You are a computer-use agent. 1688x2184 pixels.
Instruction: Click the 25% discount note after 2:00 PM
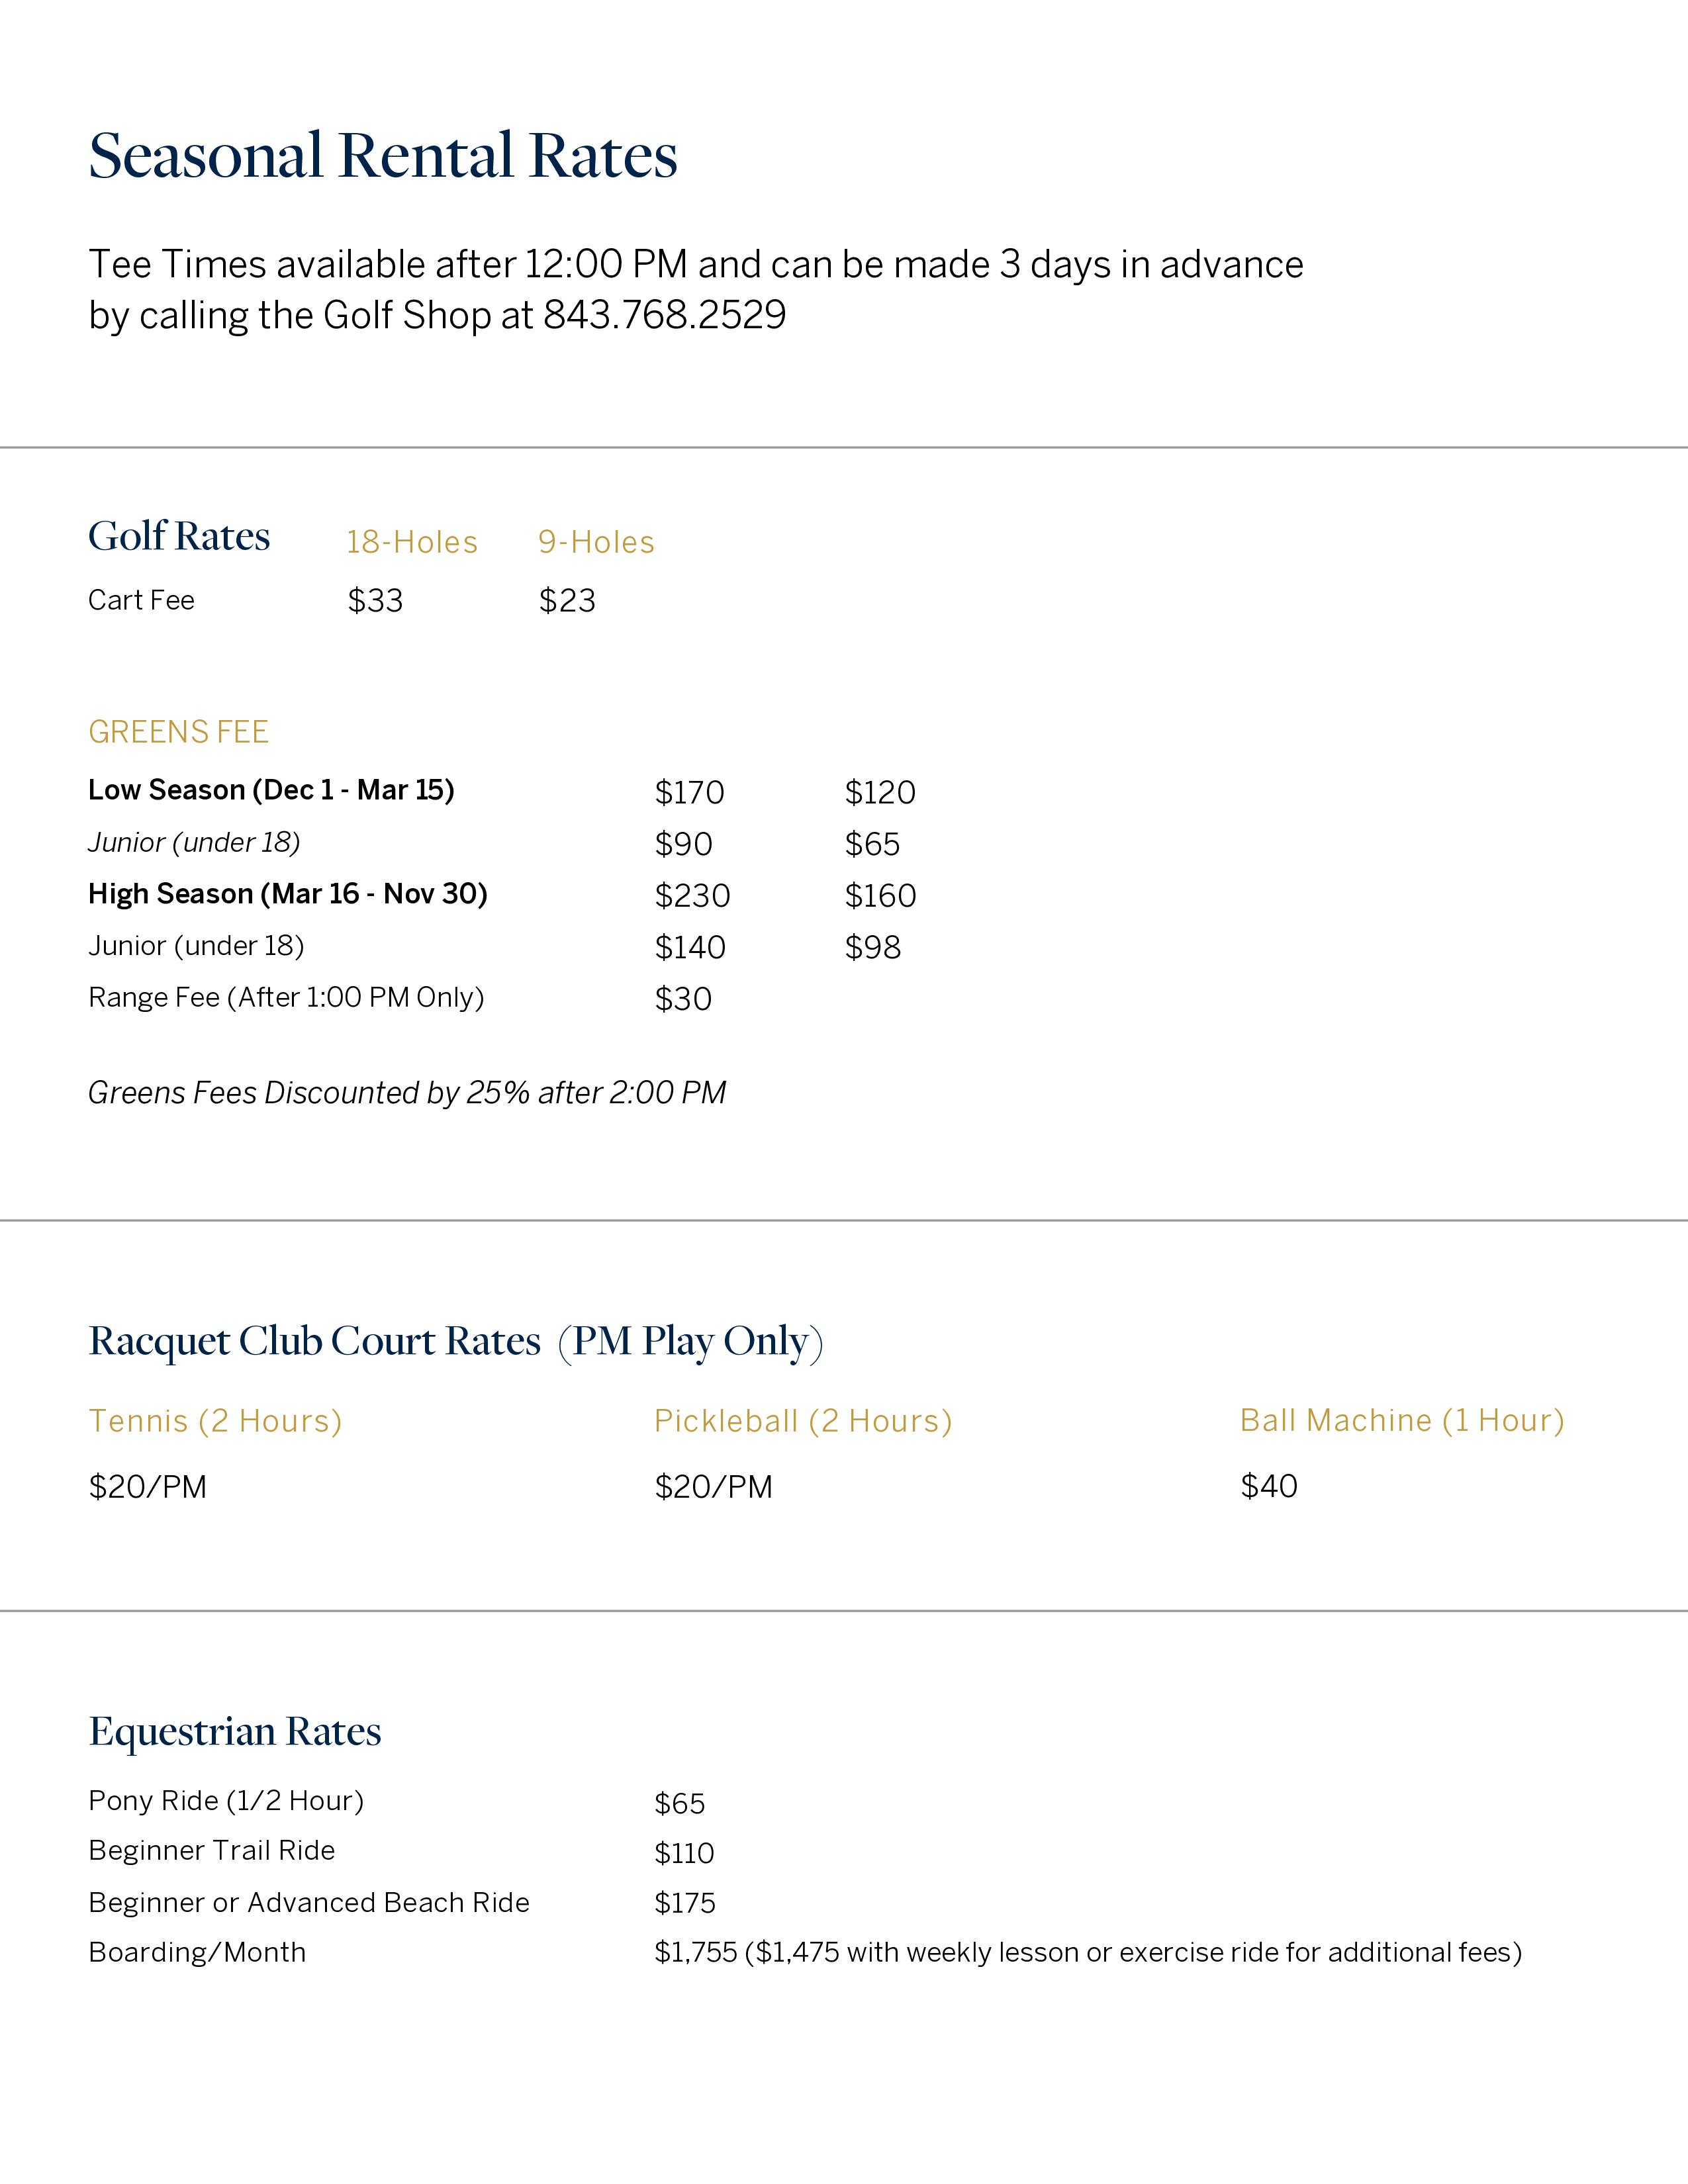click(407, 1093)
